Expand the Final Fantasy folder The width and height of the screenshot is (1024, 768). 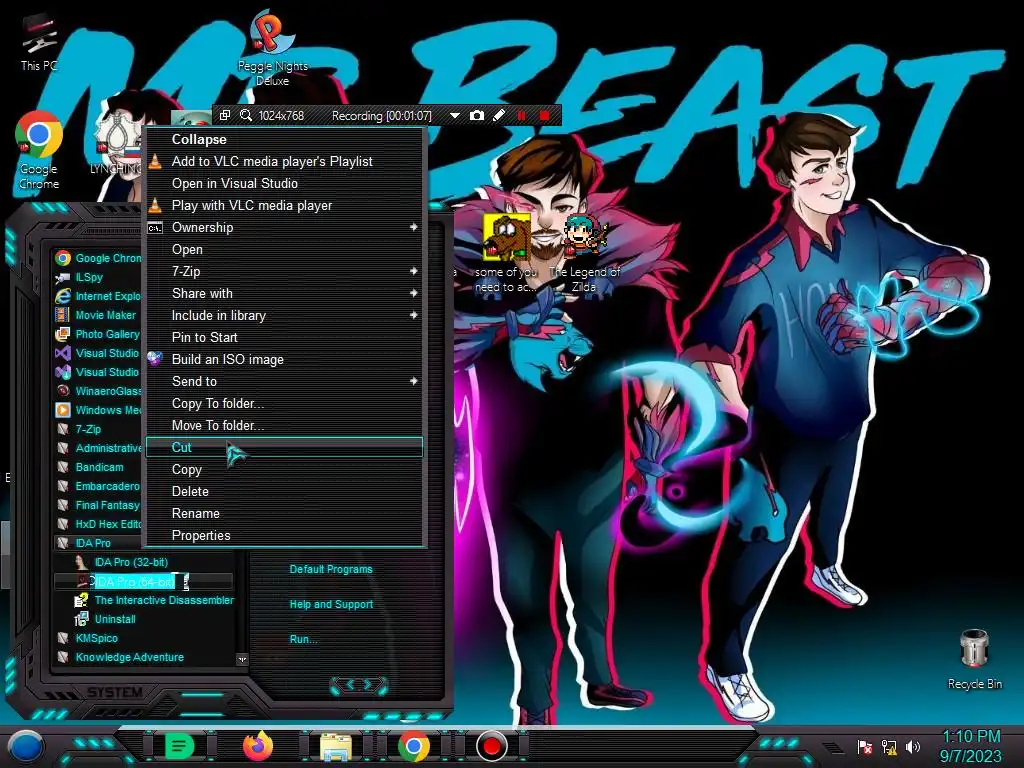[98, 505]
